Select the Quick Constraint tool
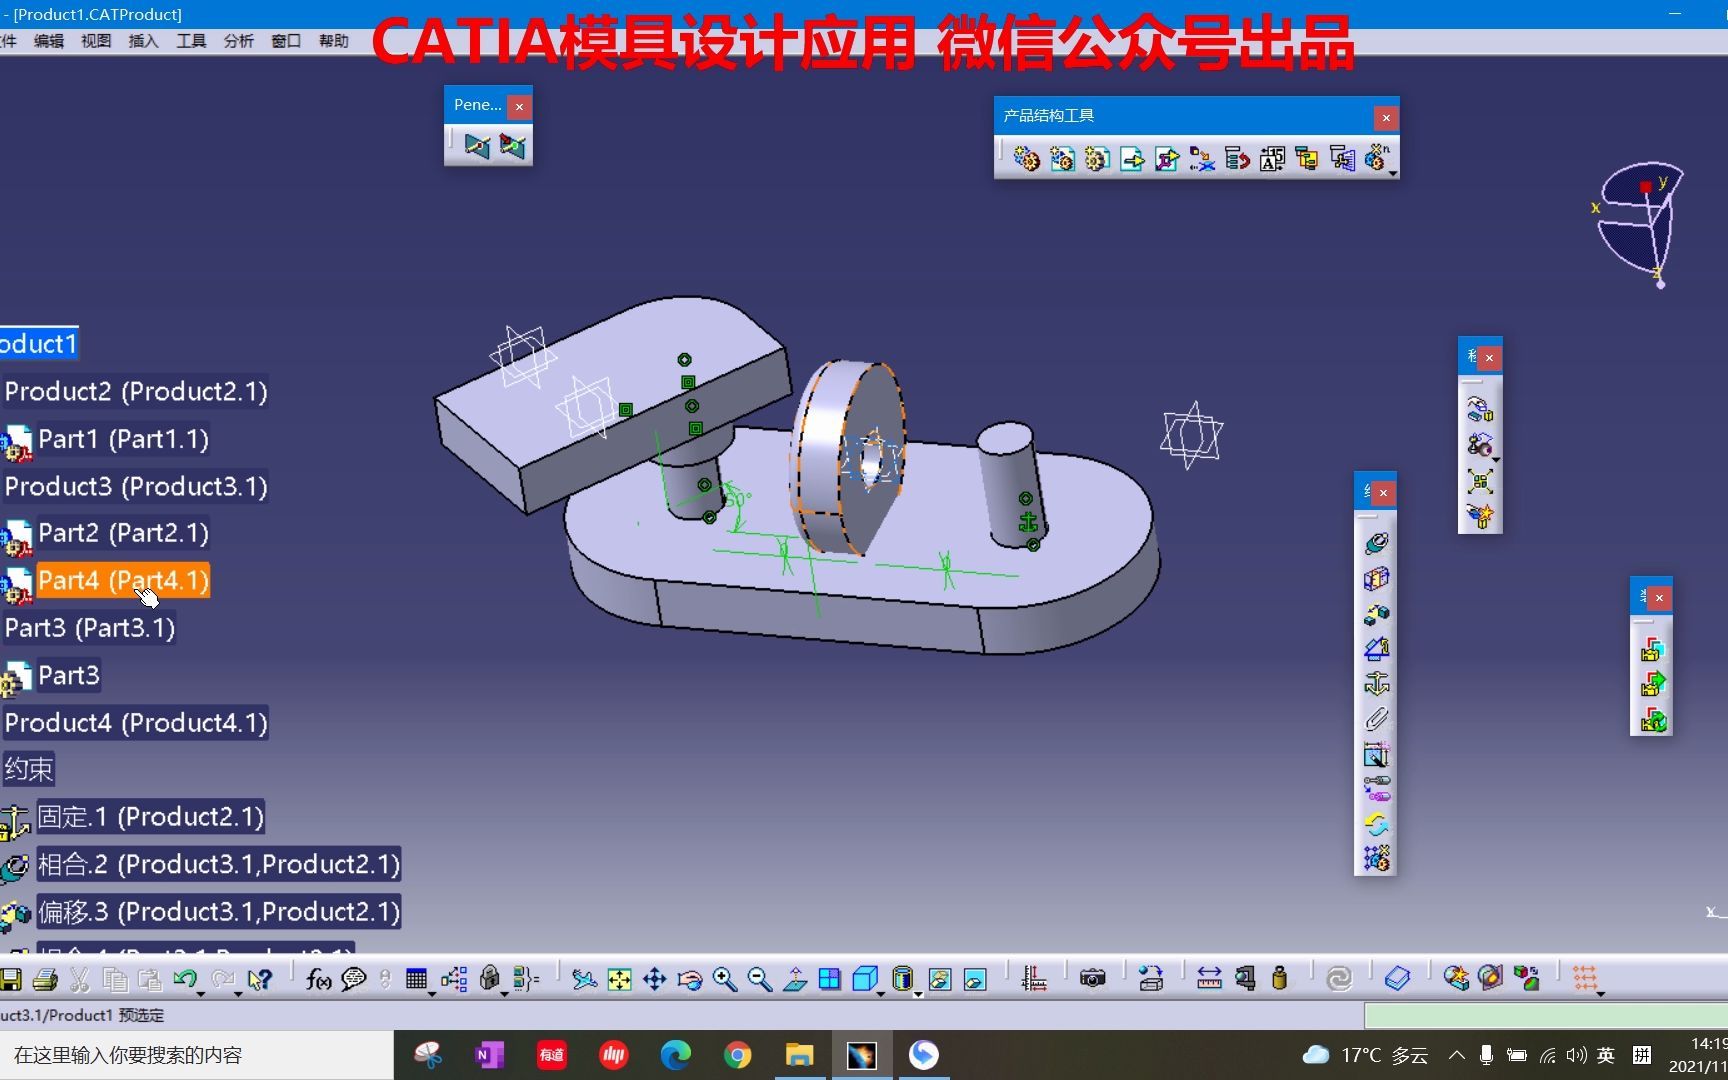The image size is (1728, 1080). click(1376, 754)
